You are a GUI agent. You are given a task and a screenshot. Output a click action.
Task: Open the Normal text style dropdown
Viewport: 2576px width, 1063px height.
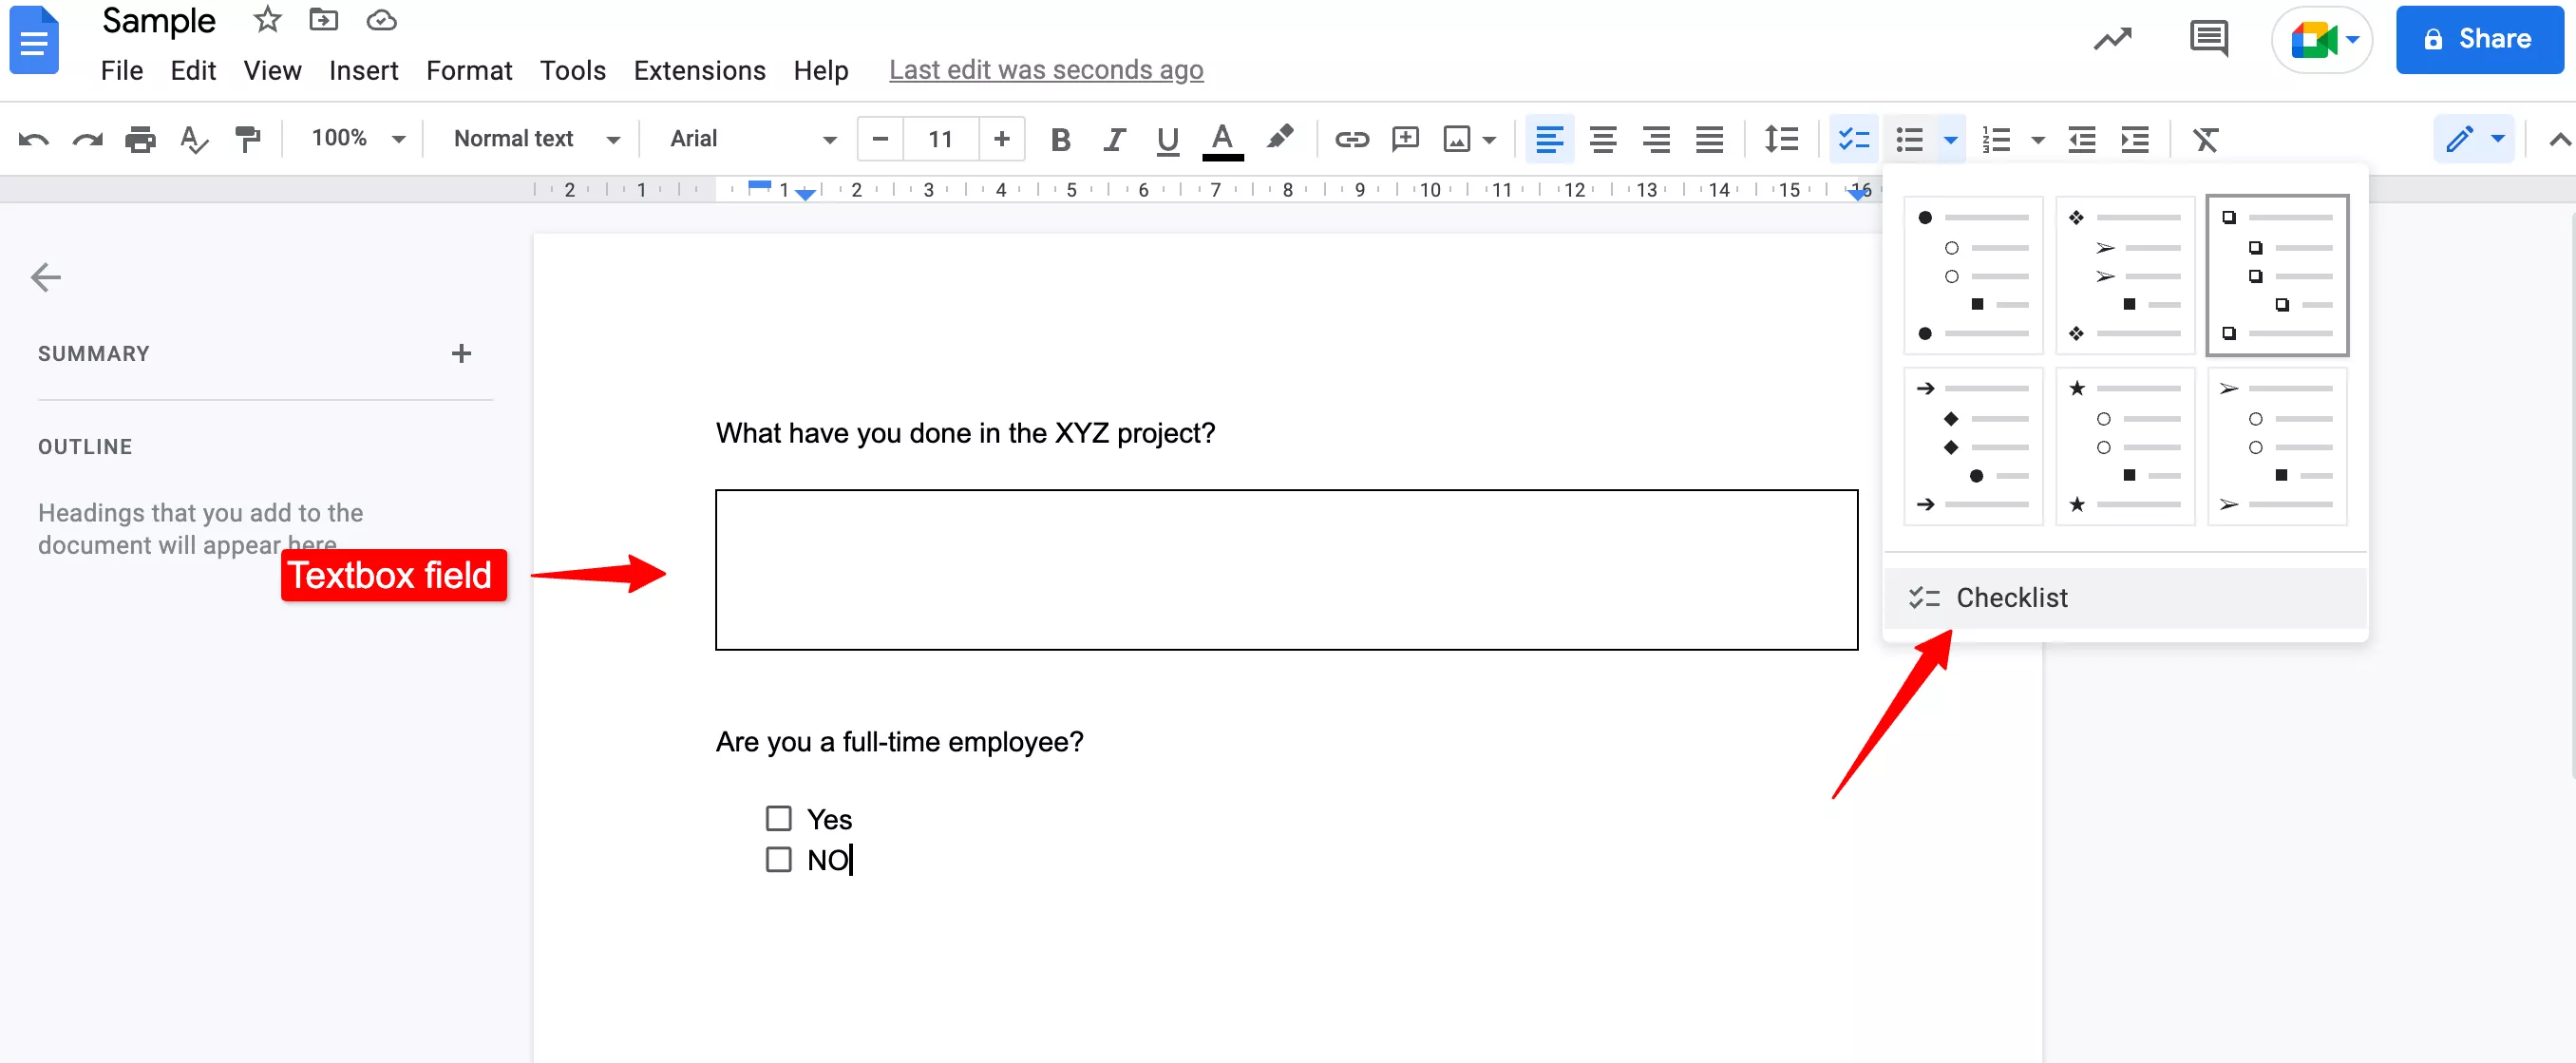pos(534,138)
